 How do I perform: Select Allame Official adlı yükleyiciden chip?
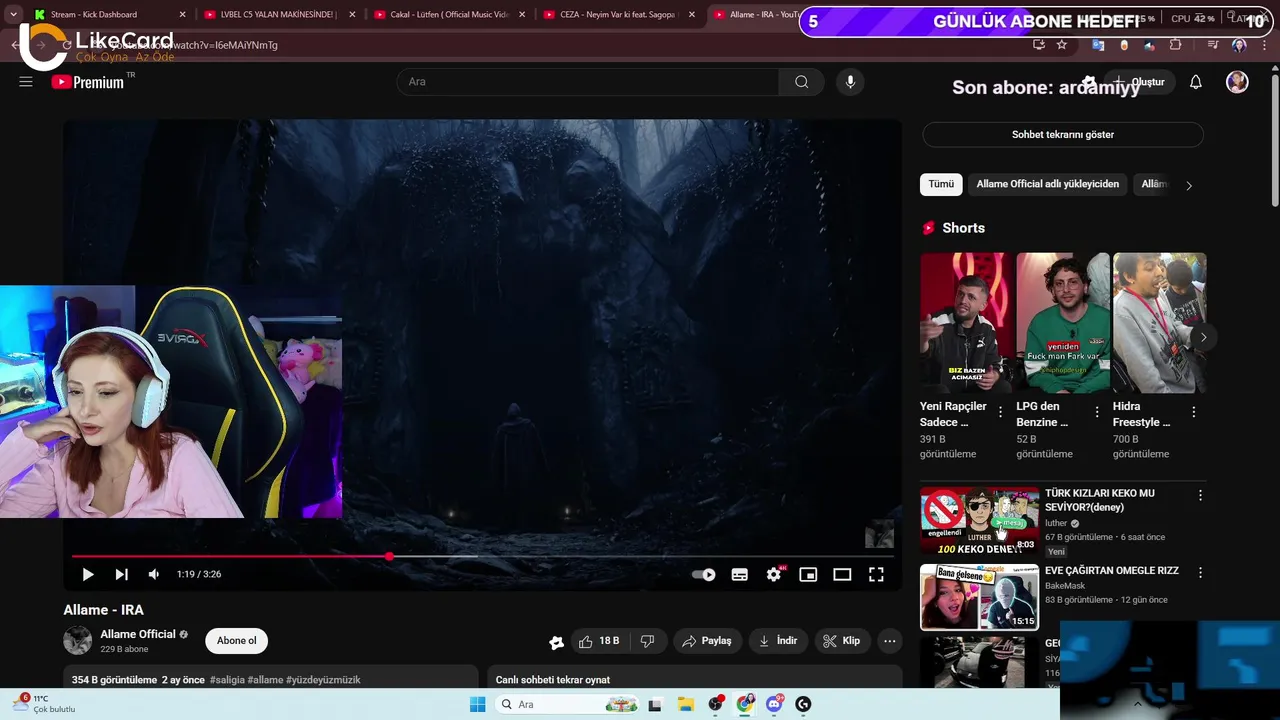(x=1048, y=184)
